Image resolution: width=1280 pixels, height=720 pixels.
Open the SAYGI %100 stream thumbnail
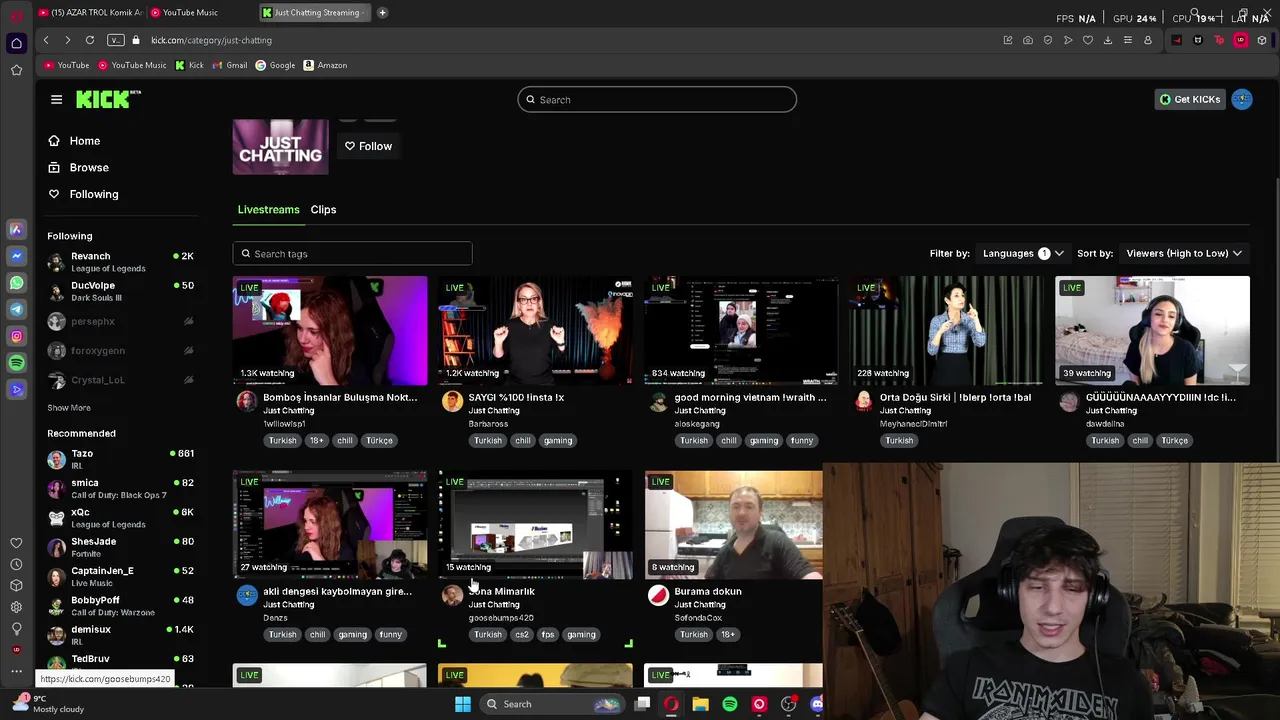[x=535, y=331]
